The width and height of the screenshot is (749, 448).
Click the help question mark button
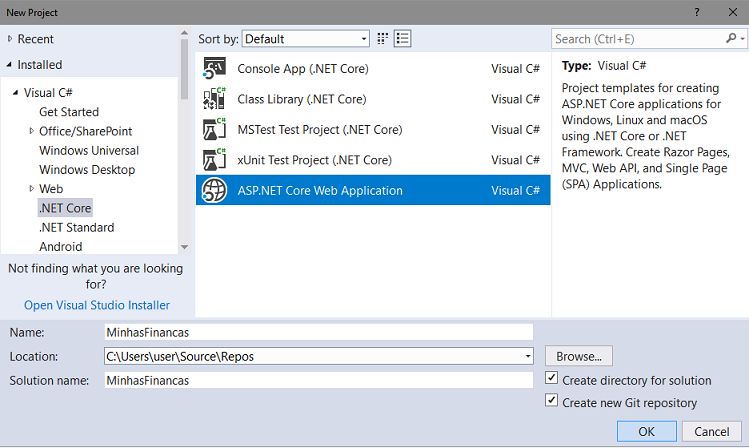point(697,12)
